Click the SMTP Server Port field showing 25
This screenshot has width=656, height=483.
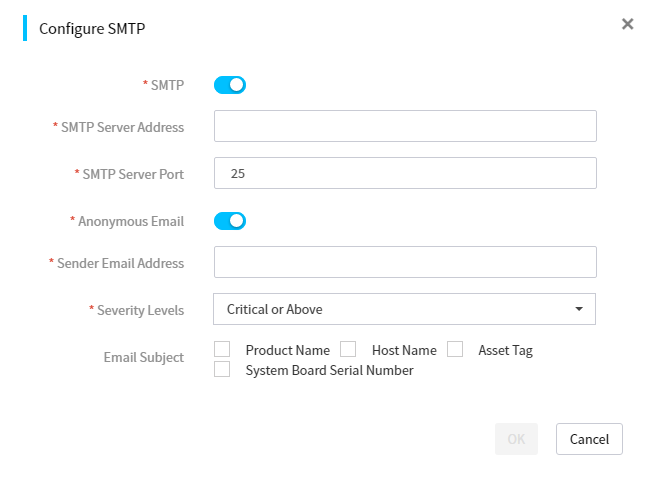(x=405, y=173)
